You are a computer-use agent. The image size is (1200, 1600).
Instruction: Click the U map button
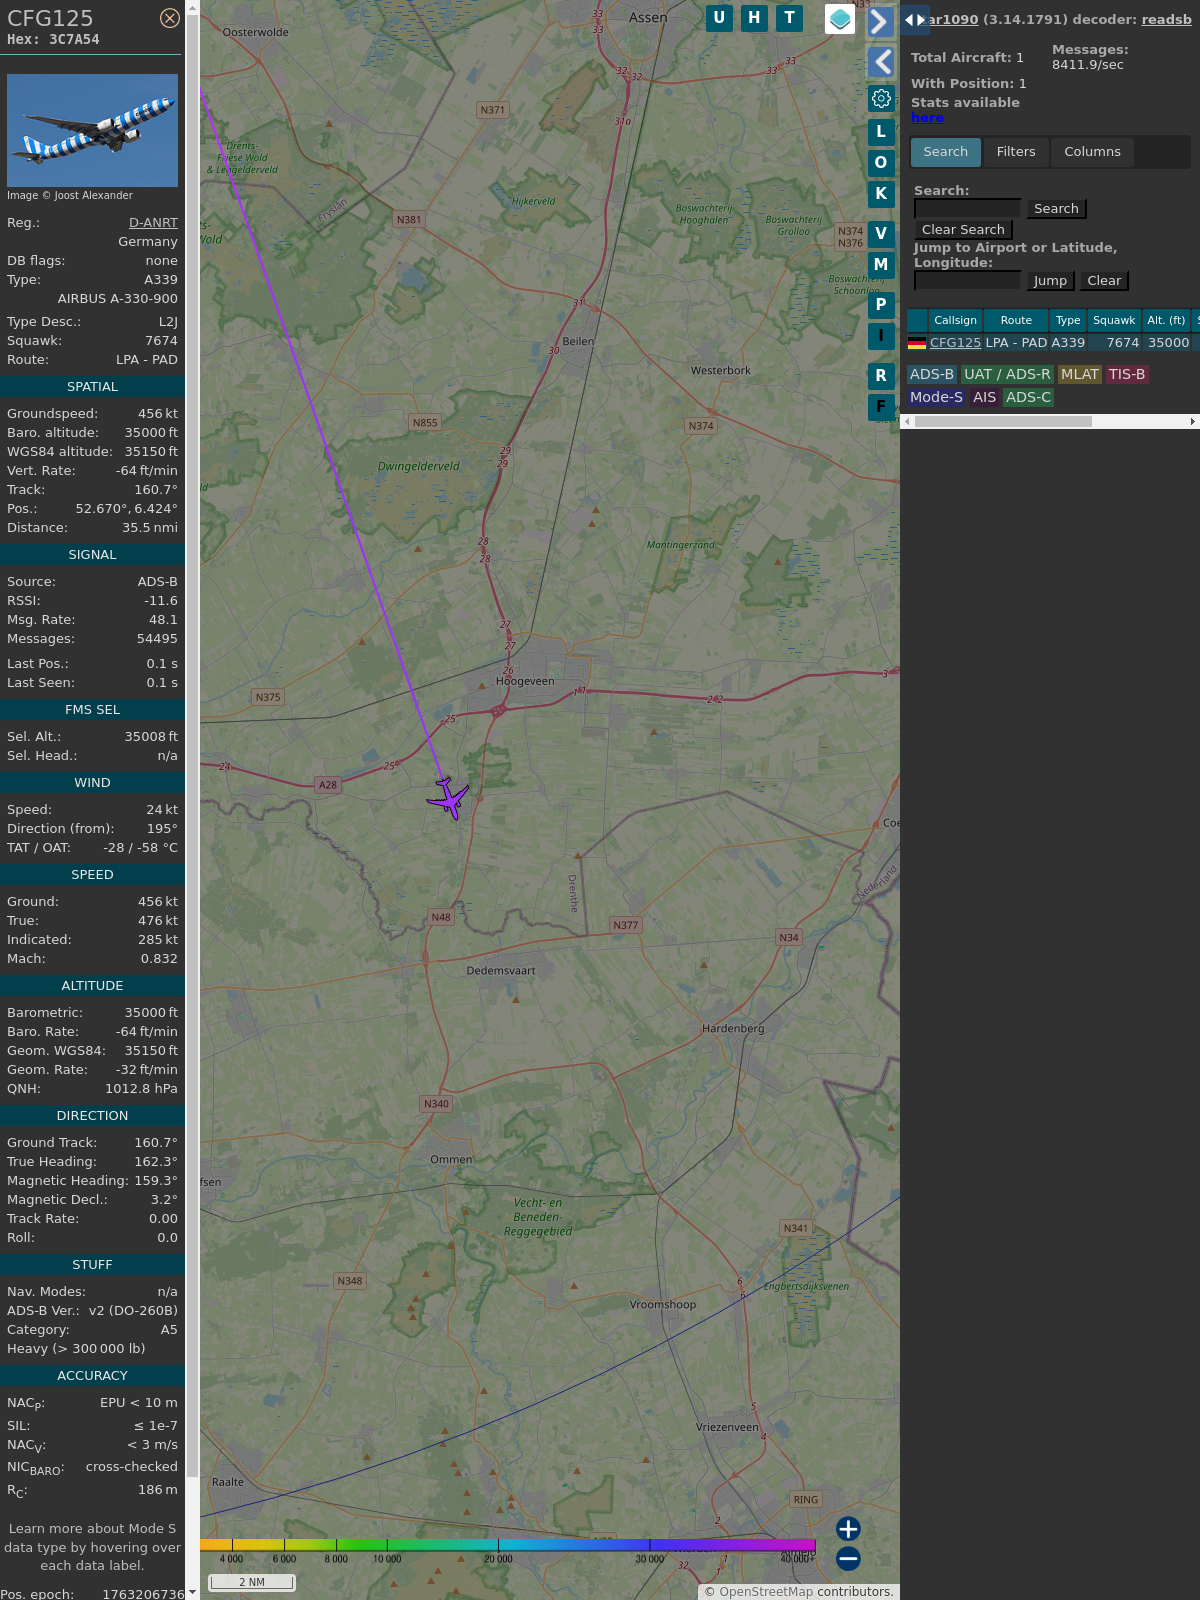[x=719, y=18]
